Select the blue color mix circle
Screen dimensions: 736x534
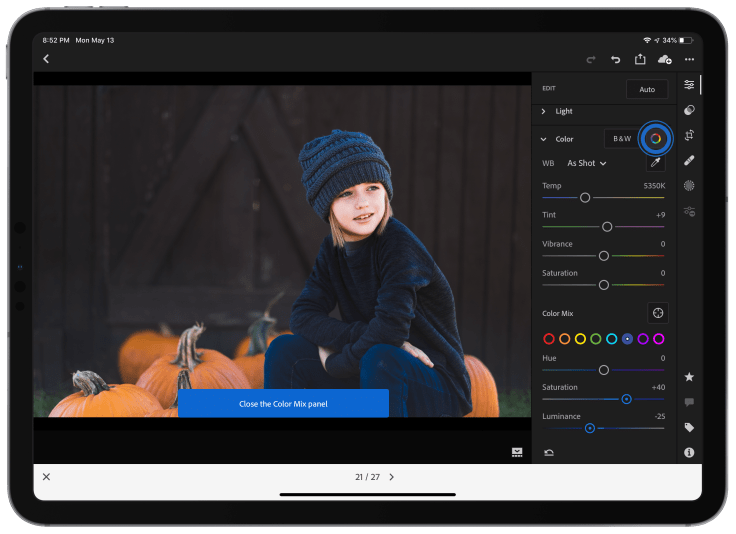(627, 339)
